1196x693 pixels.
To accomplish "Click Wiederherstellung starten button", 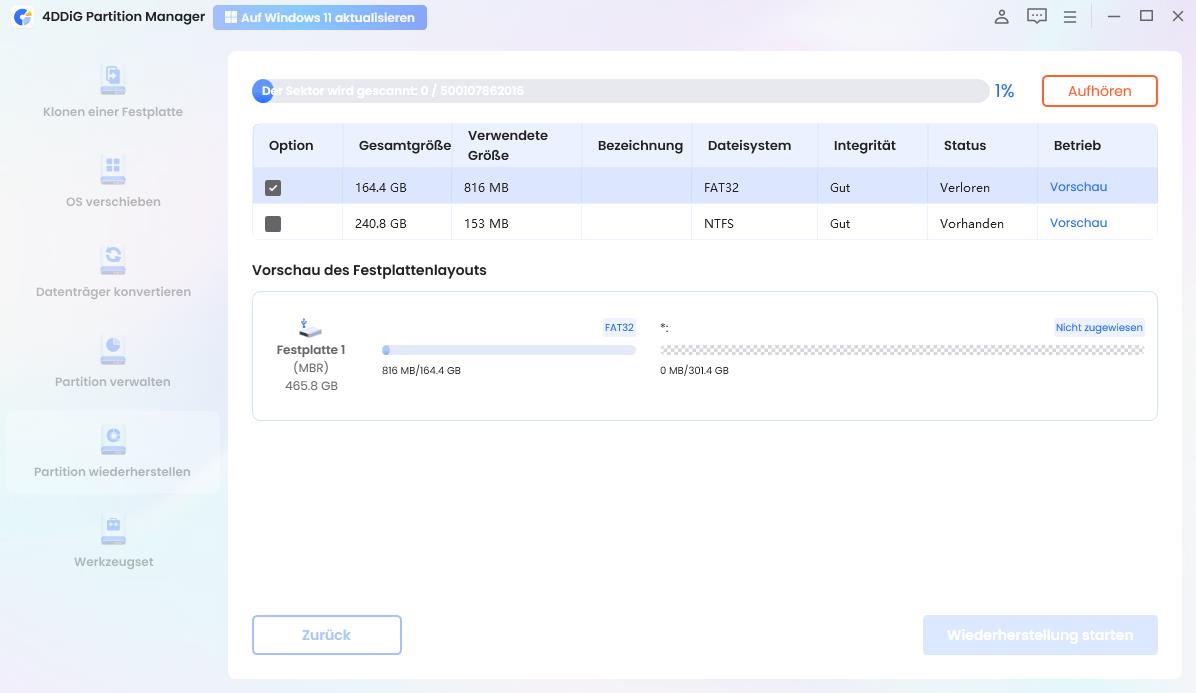I will point(1040,635).
